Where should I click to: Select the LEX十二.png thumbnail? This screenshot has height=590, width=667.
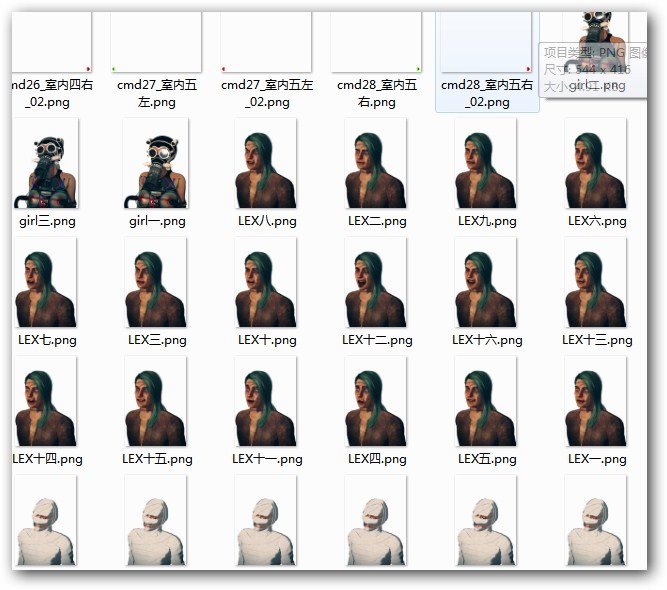pyautogui.click(x=376, y=282)
